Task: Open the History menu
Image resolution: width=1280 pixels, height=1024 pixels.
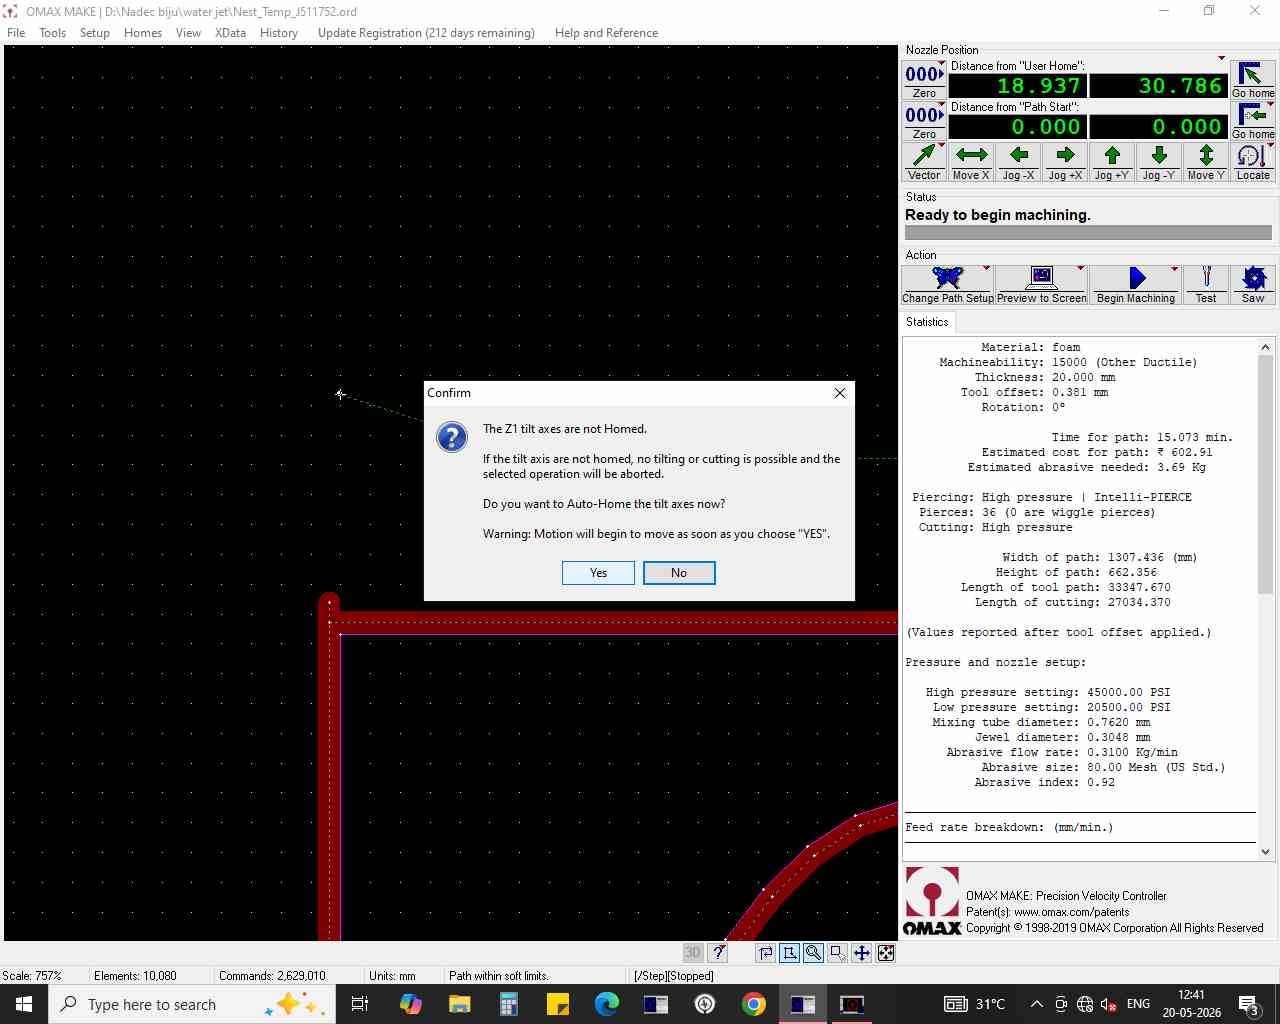Action: [x=279, y=33]
